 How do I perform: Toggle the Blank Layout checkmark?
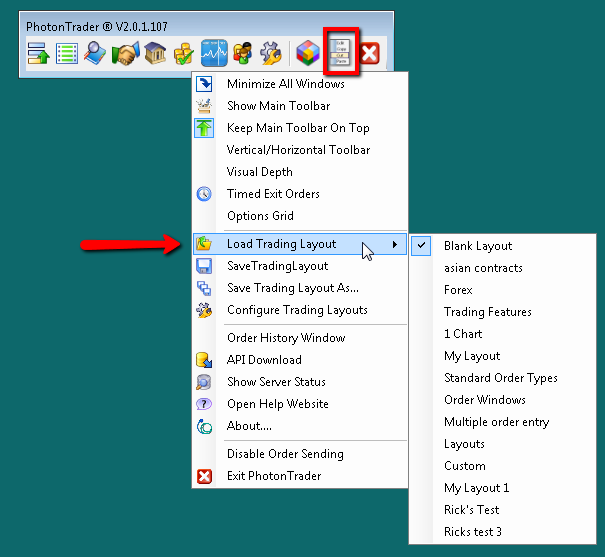pyautogui.click(x=421, y=245)
